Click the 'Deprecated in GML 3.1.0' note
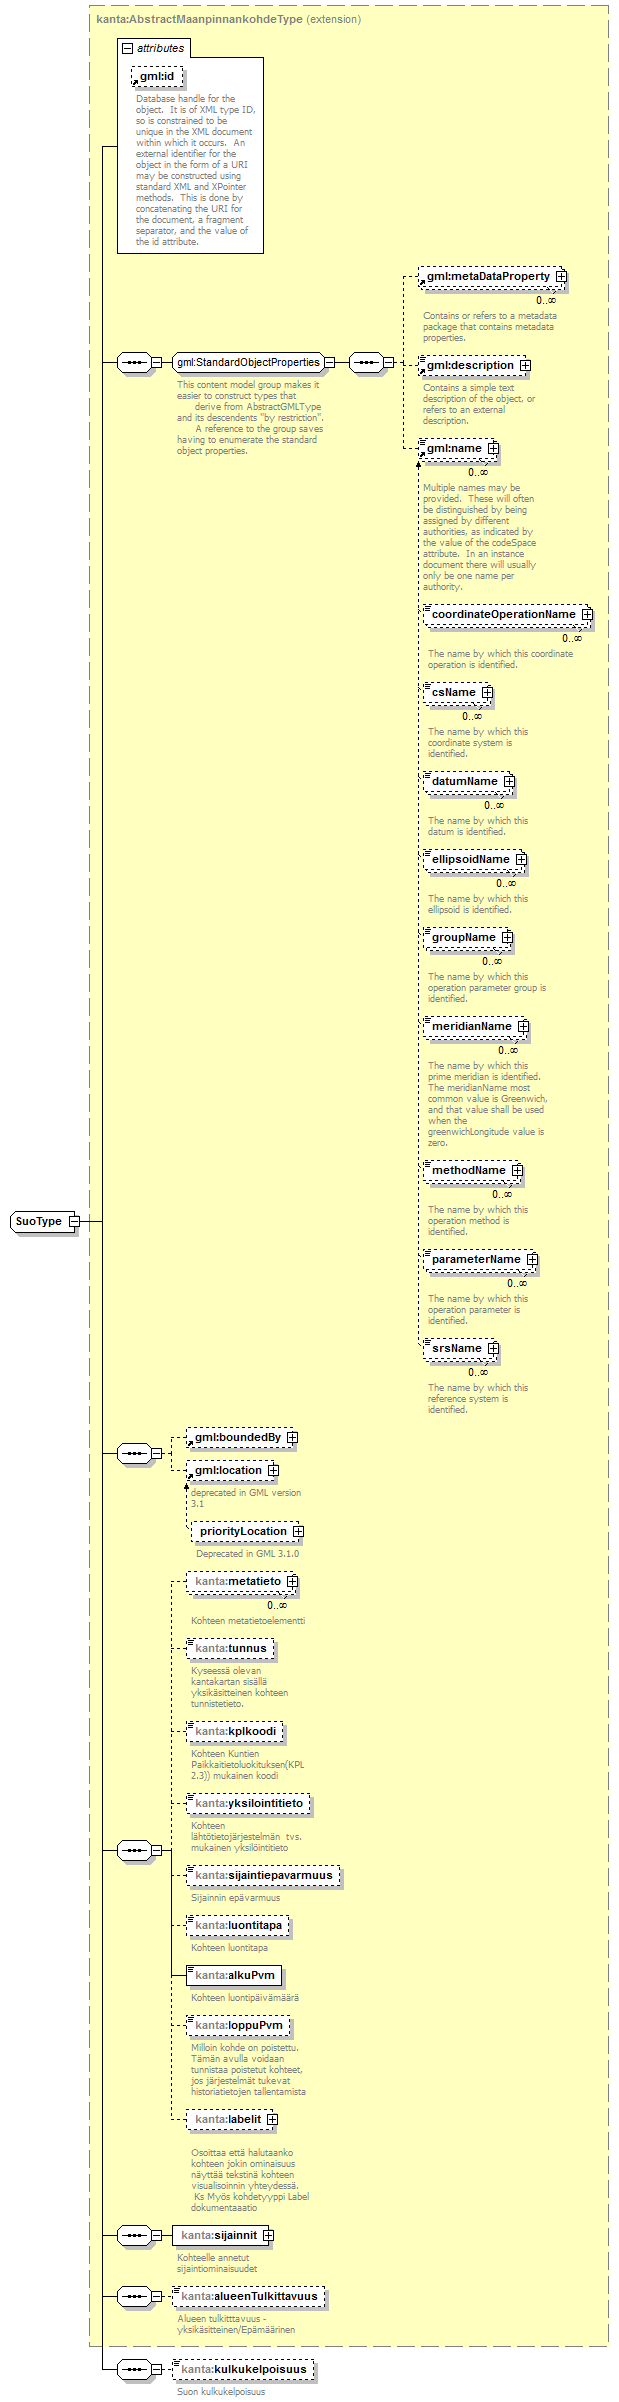Viewport: 619px width, 2402px height. click(247, 1553)
